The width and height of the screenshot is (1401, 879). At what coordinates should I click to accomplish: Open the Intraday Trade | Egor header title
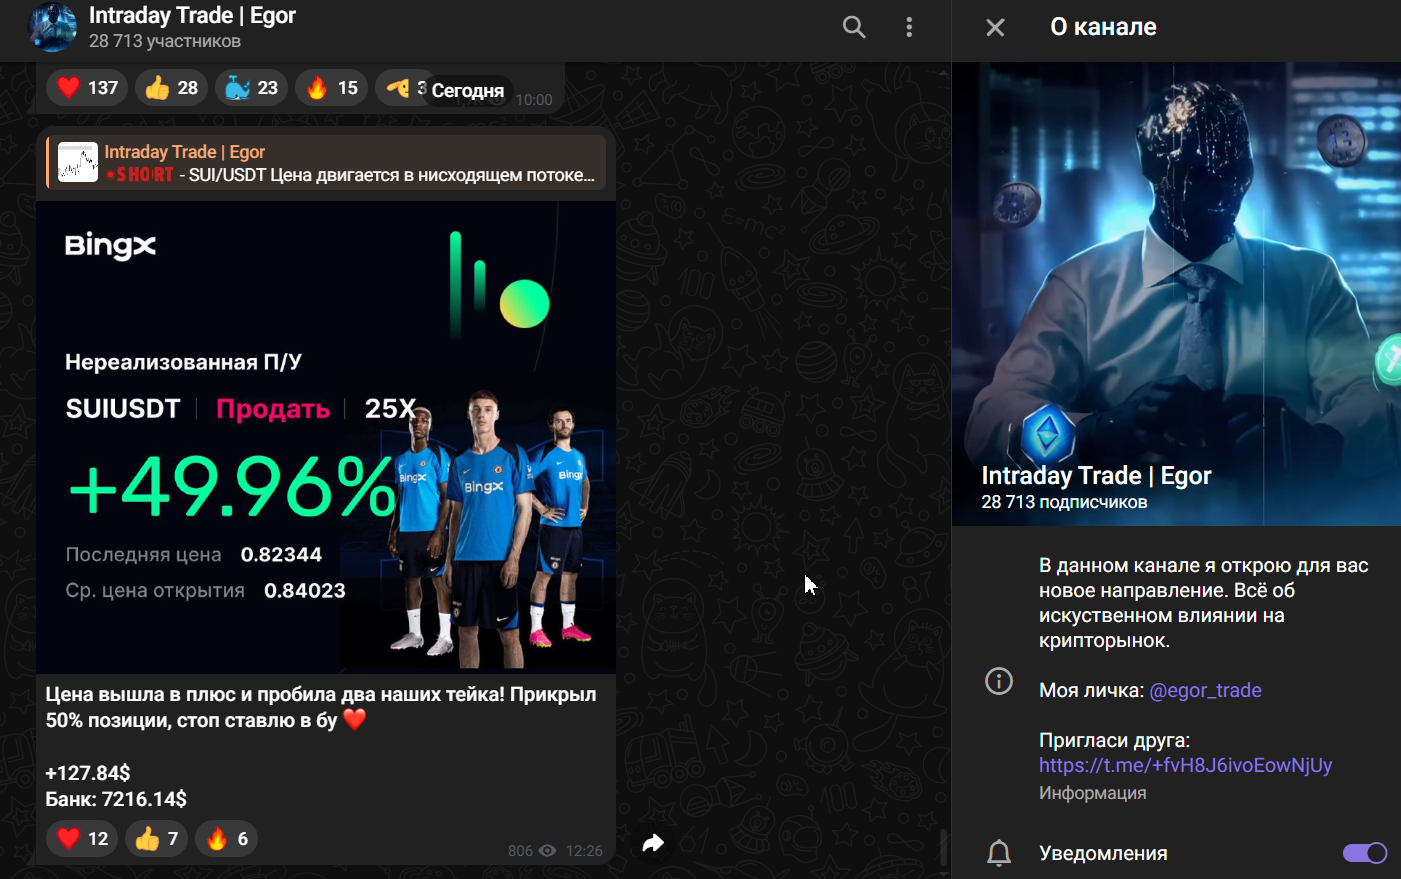click(192, 15)
